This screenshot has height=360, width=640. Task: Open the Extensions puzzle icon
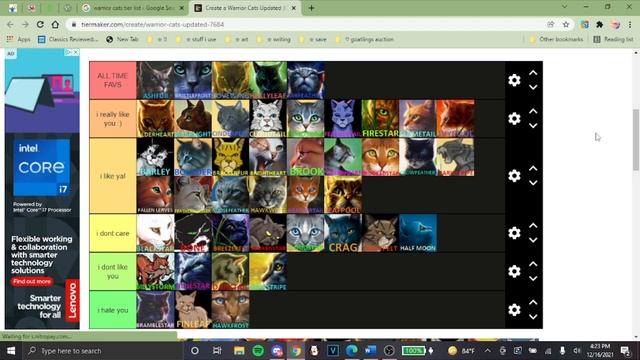600,24
